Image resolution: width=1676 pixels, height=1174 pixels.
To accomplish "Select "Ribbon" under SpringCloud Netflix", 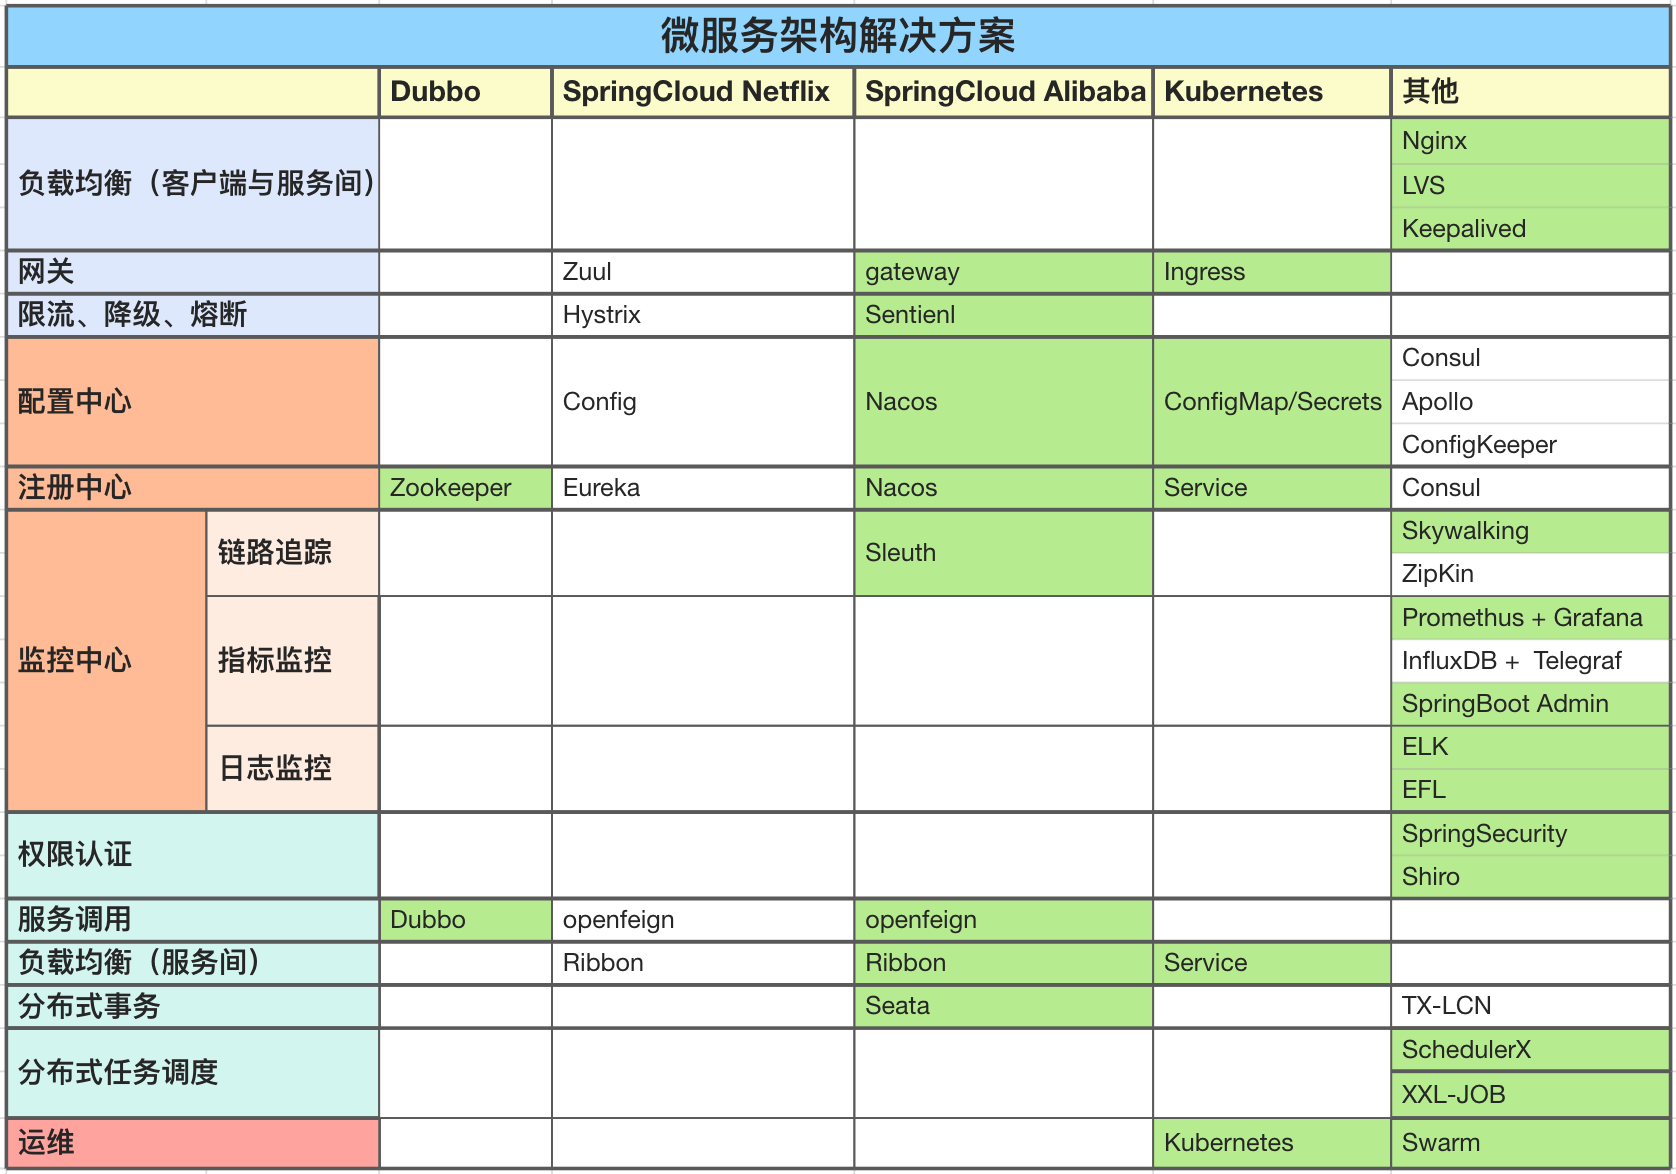I will click(703, 963).
